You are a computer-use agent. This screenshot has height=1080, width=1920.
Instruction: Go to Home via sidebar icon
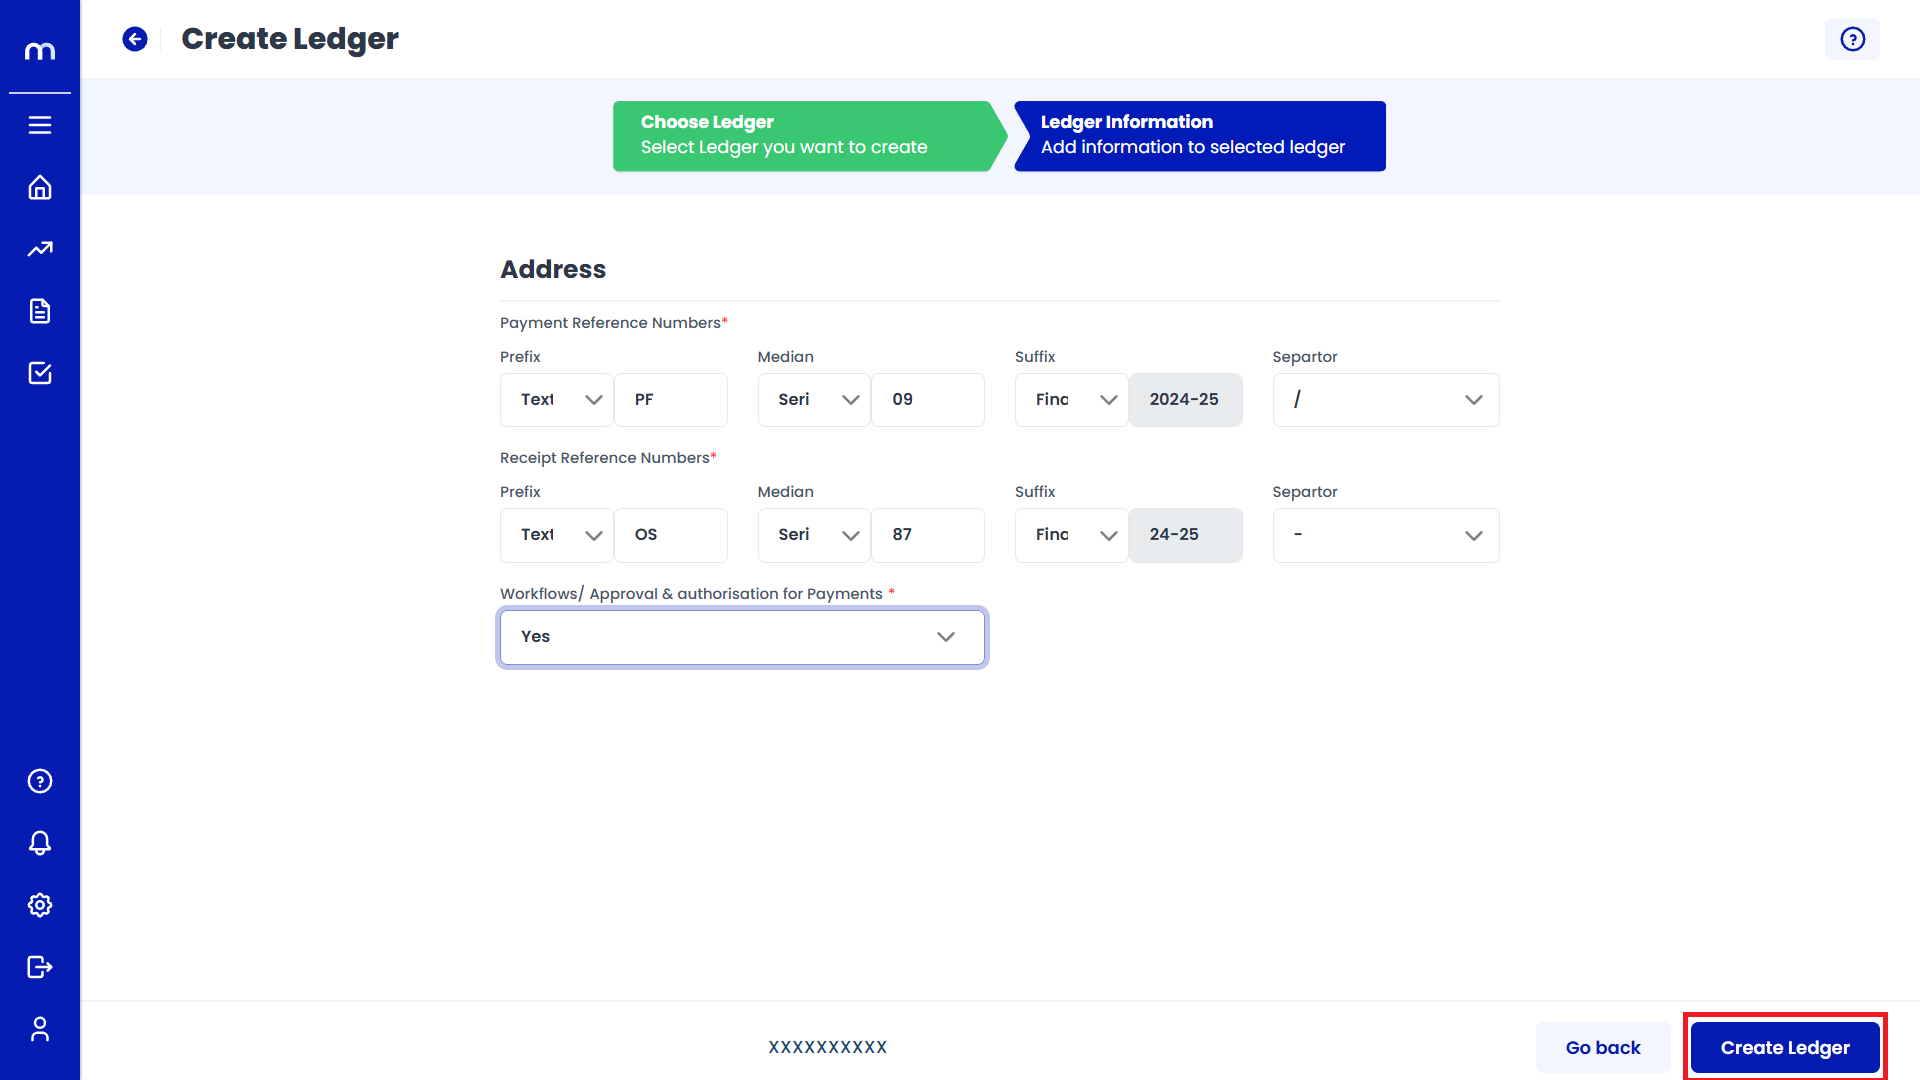(x=40, y=187)
